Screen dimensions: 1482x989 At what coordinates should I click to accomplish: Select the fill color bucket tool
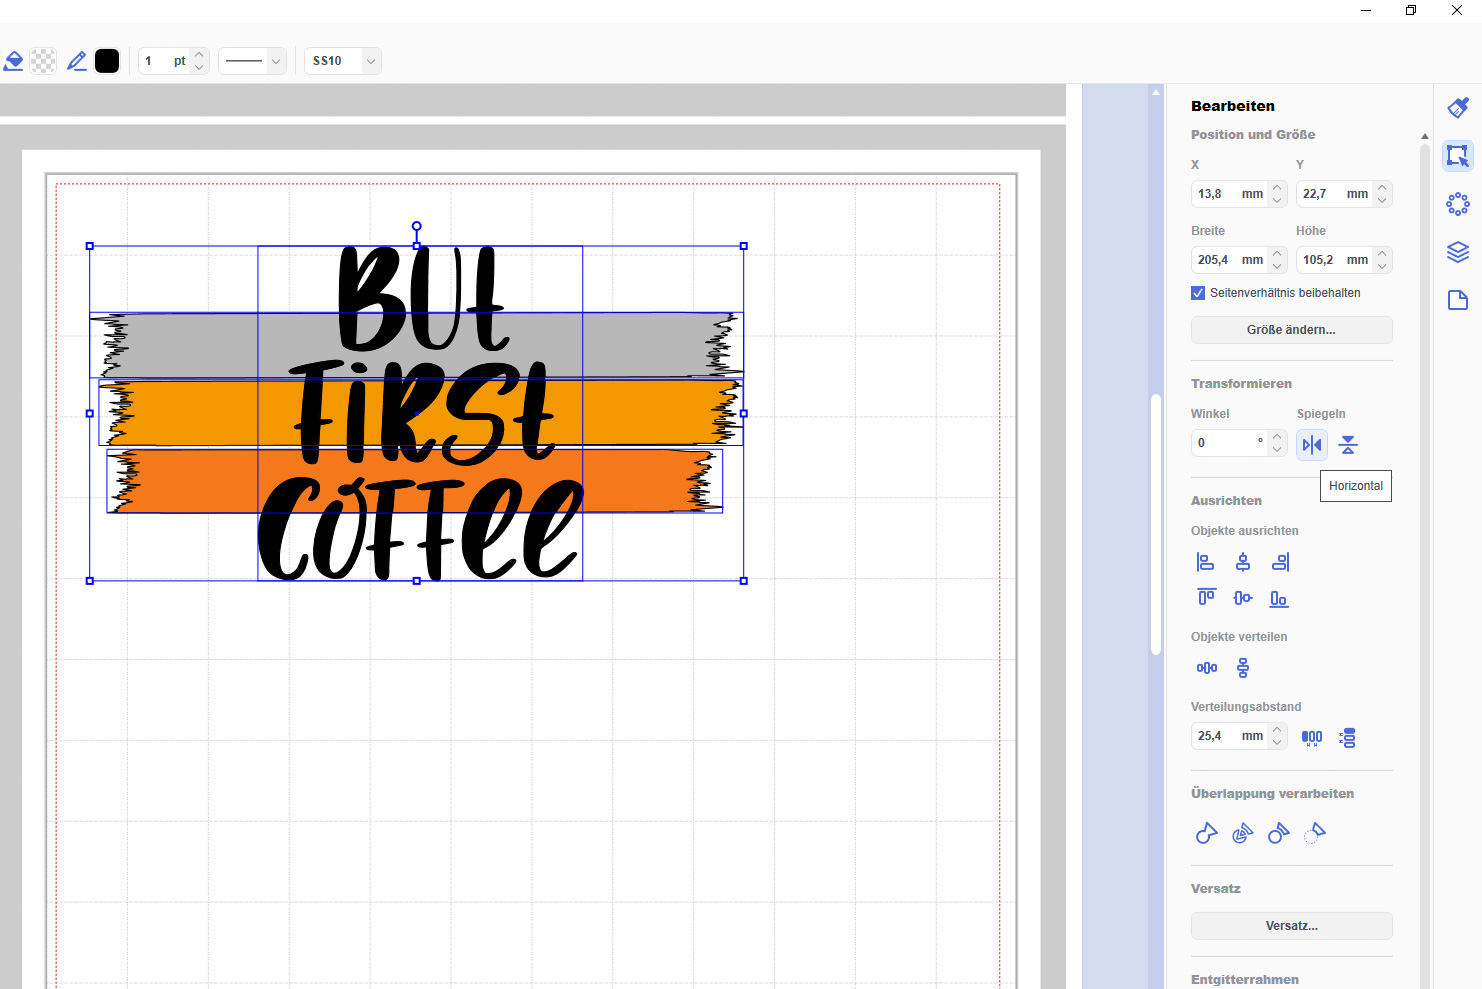pos(14,61)
